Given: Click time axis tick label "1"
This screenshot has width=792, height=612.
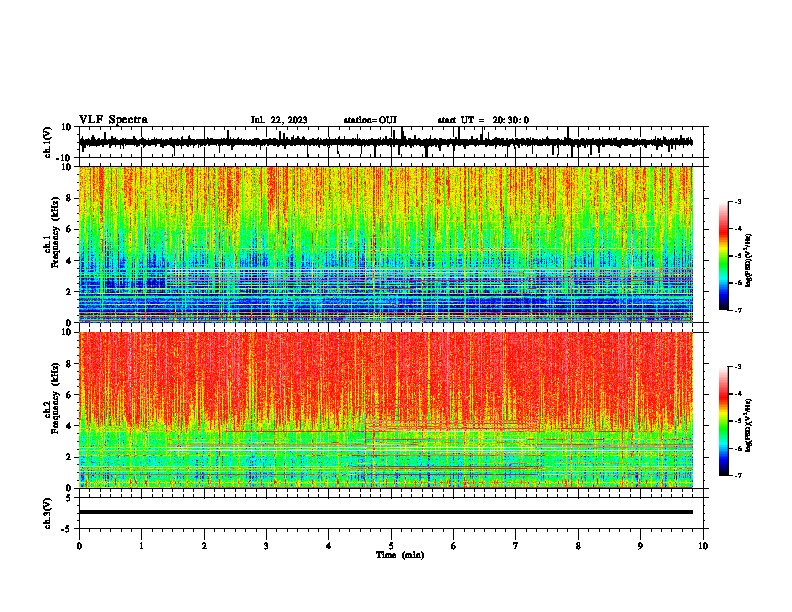Looking at the screenshot, I should 141,546.
